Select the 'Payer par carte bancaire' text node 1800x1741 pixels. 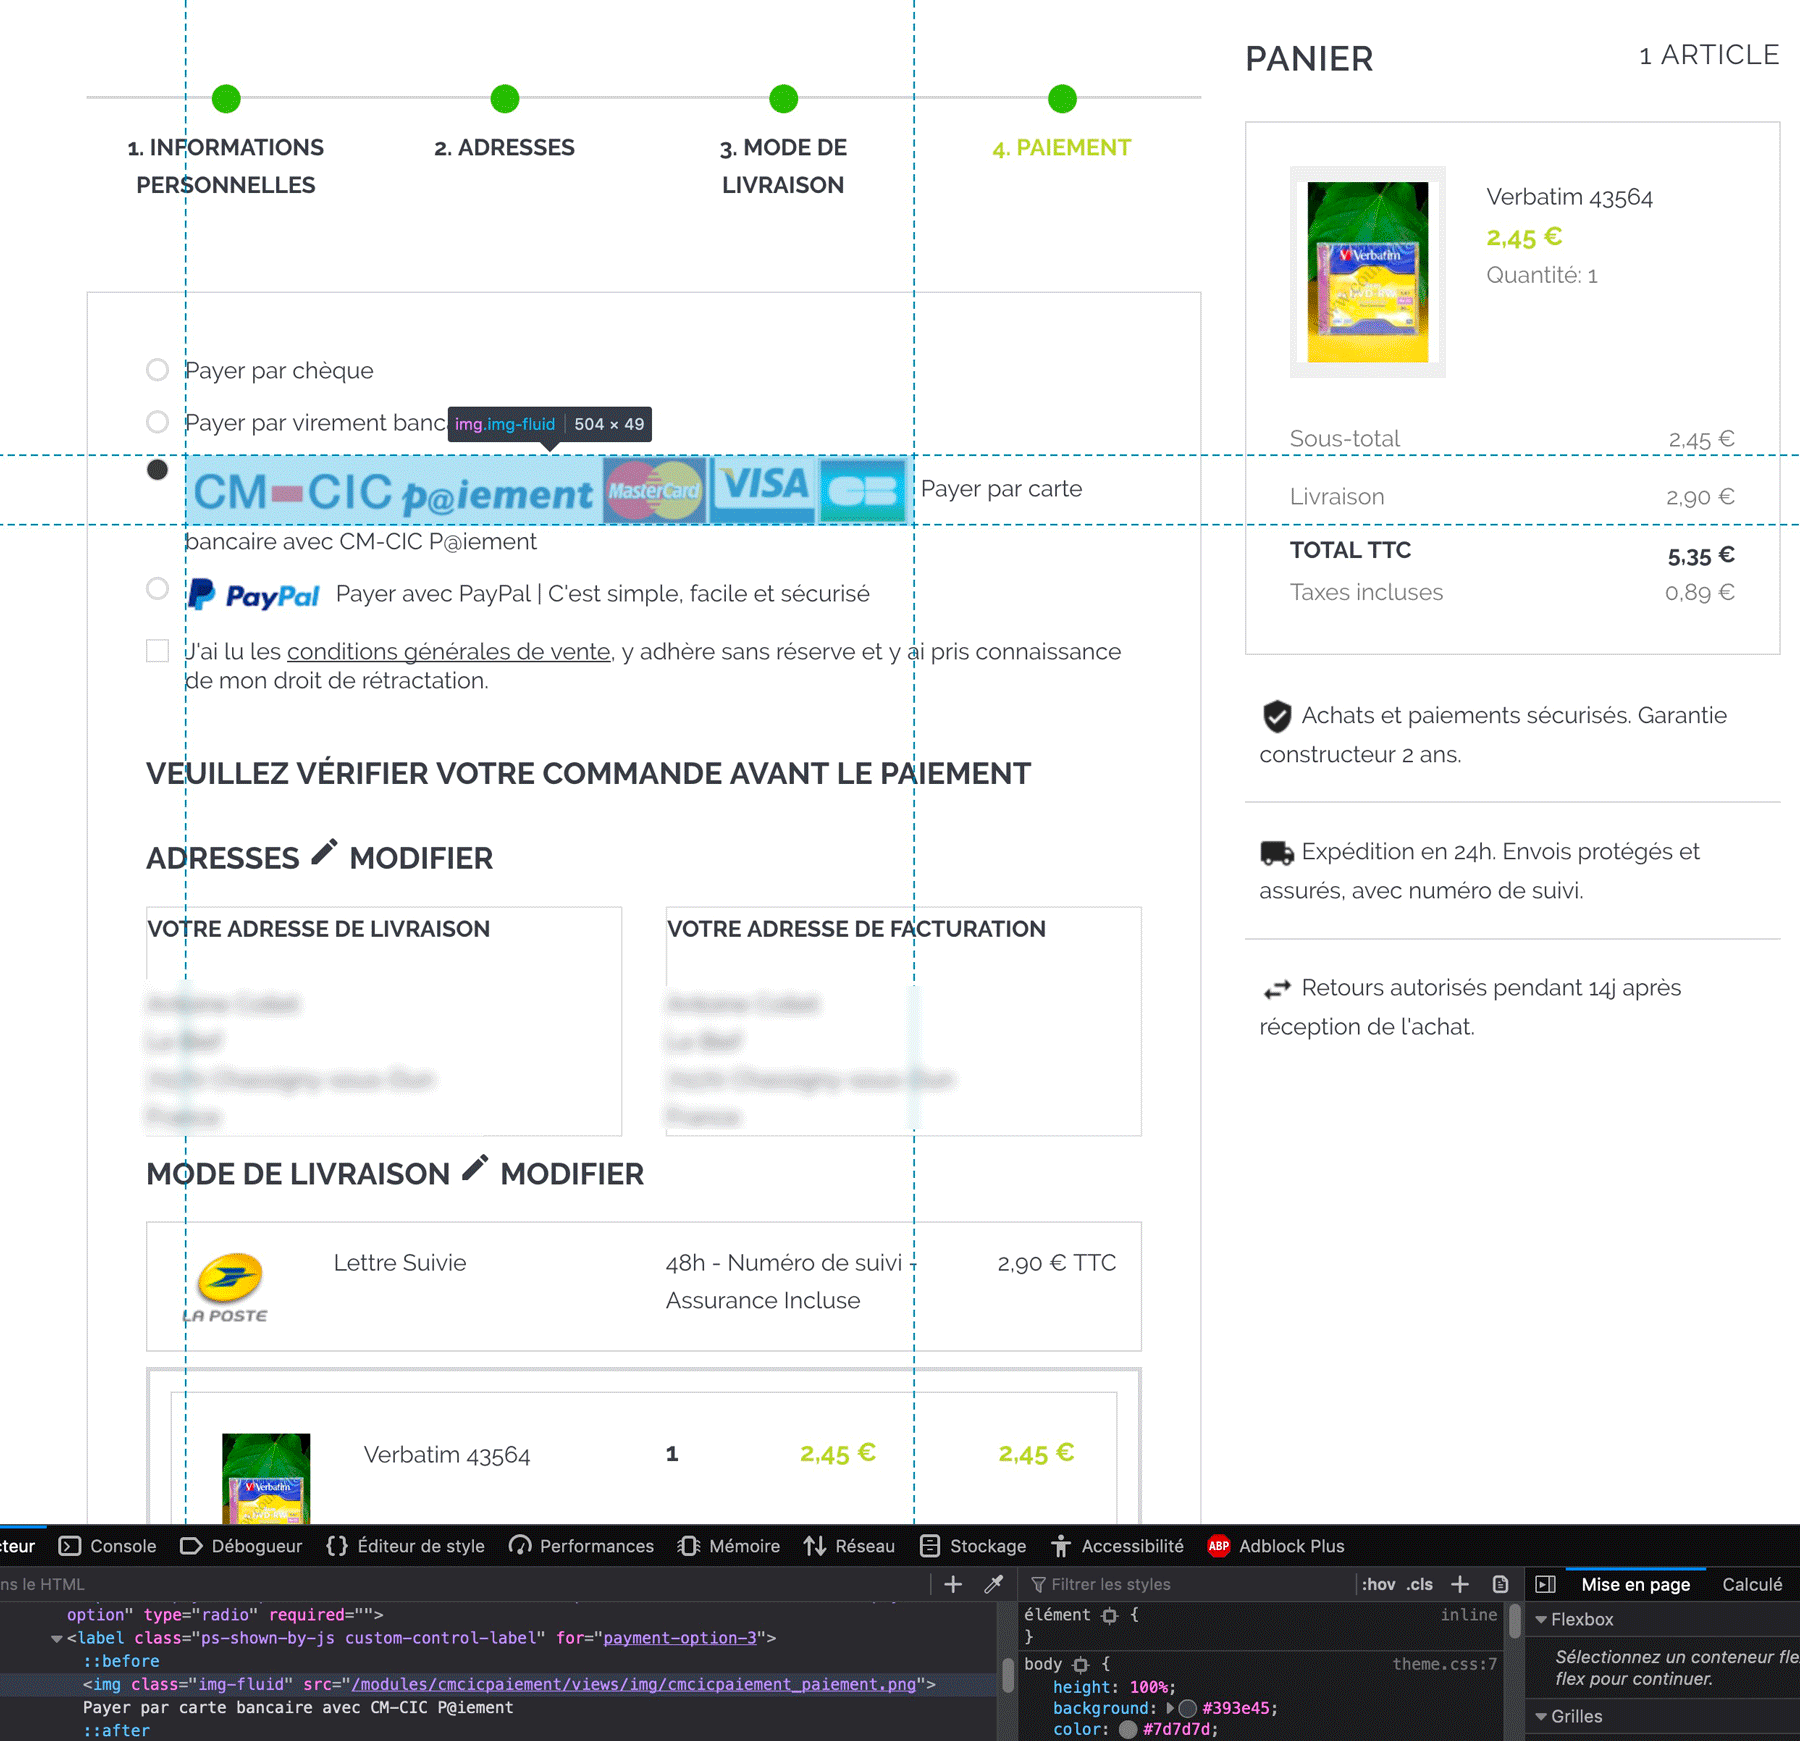point(298,1707)
